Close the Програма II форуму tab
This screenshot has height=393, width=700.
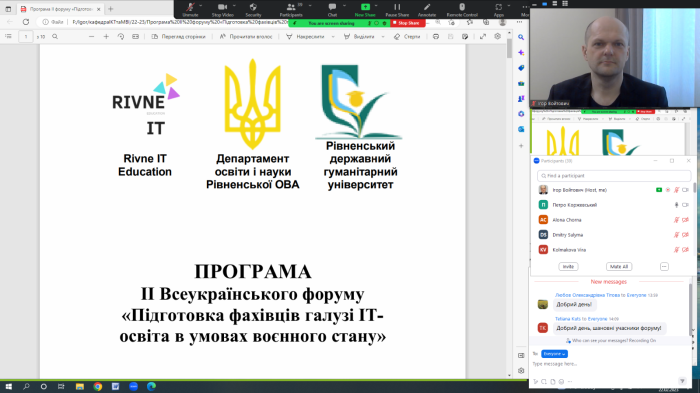coord(99,9)
